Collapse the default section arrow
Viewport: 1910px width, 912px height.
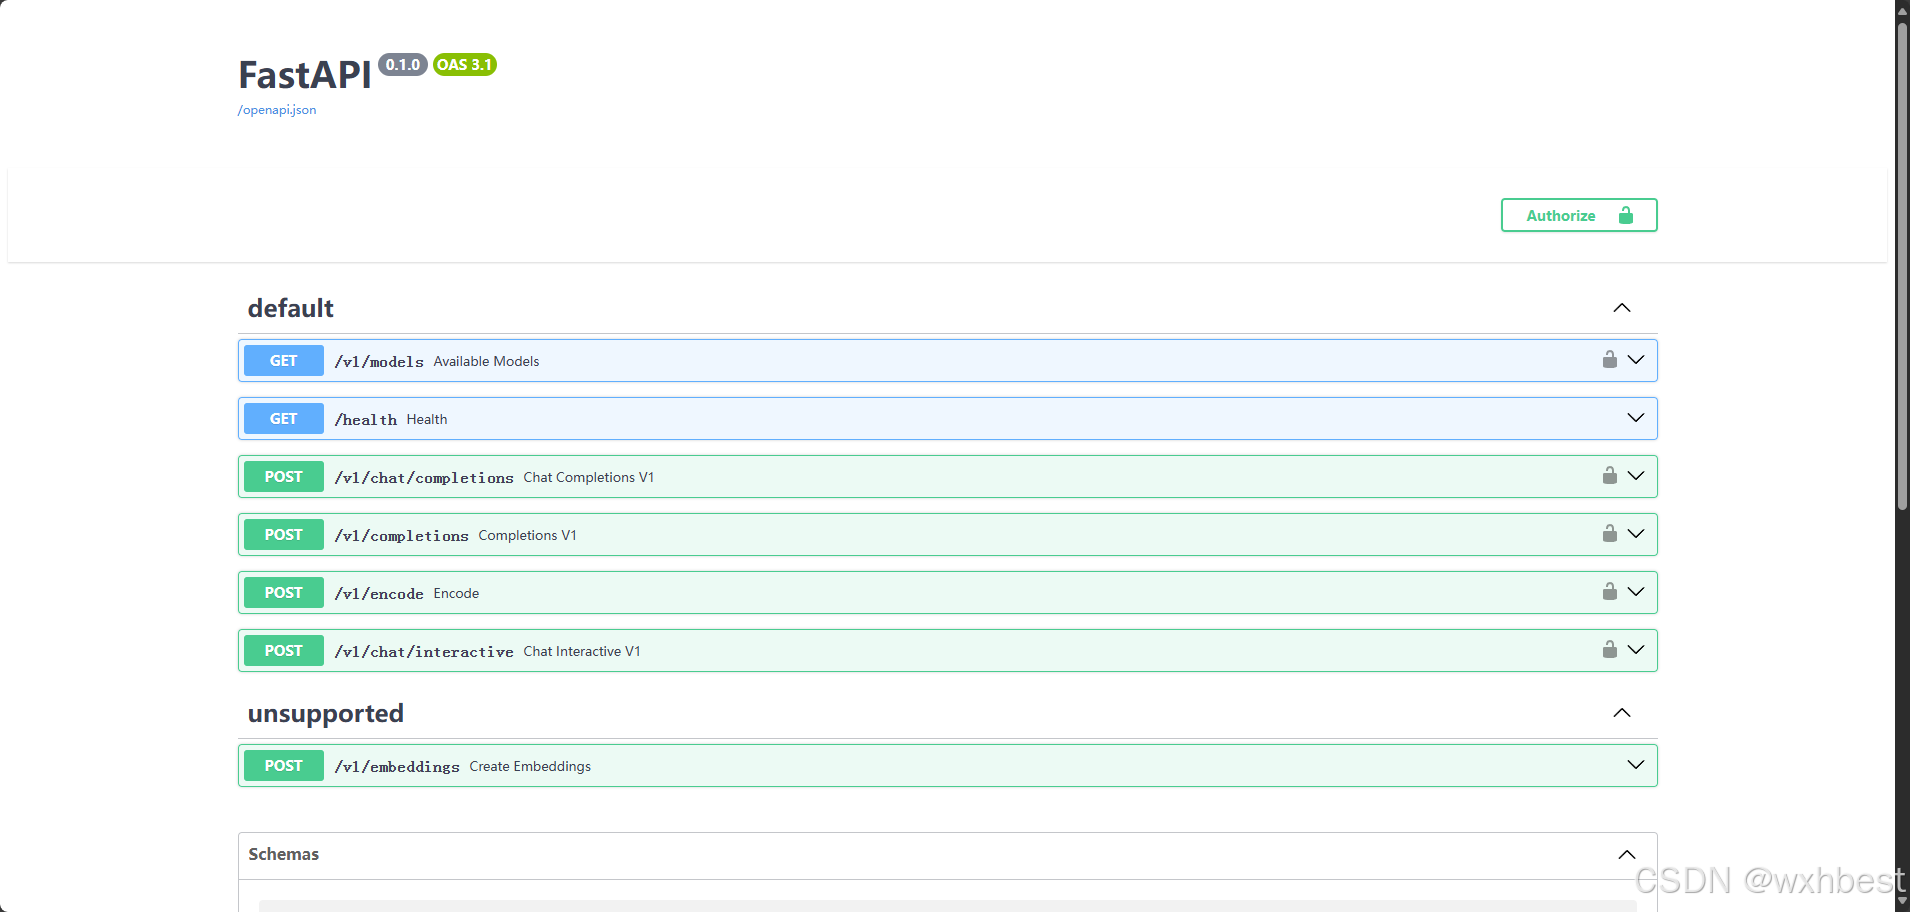1622,308
